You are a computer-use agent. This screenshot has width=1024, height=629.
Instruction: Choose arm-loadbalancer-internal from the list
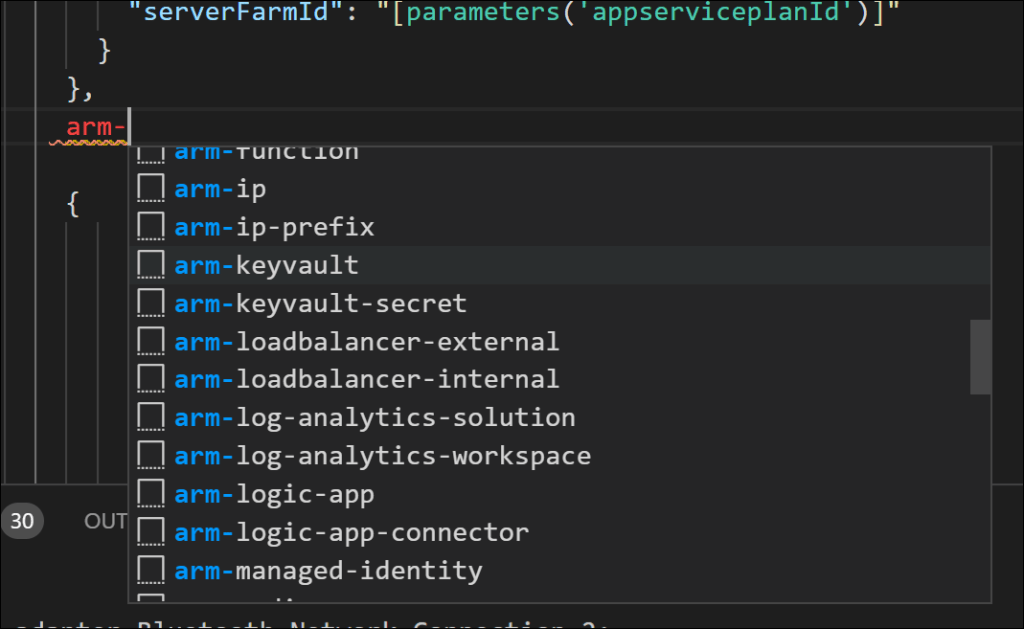(366, 379)
